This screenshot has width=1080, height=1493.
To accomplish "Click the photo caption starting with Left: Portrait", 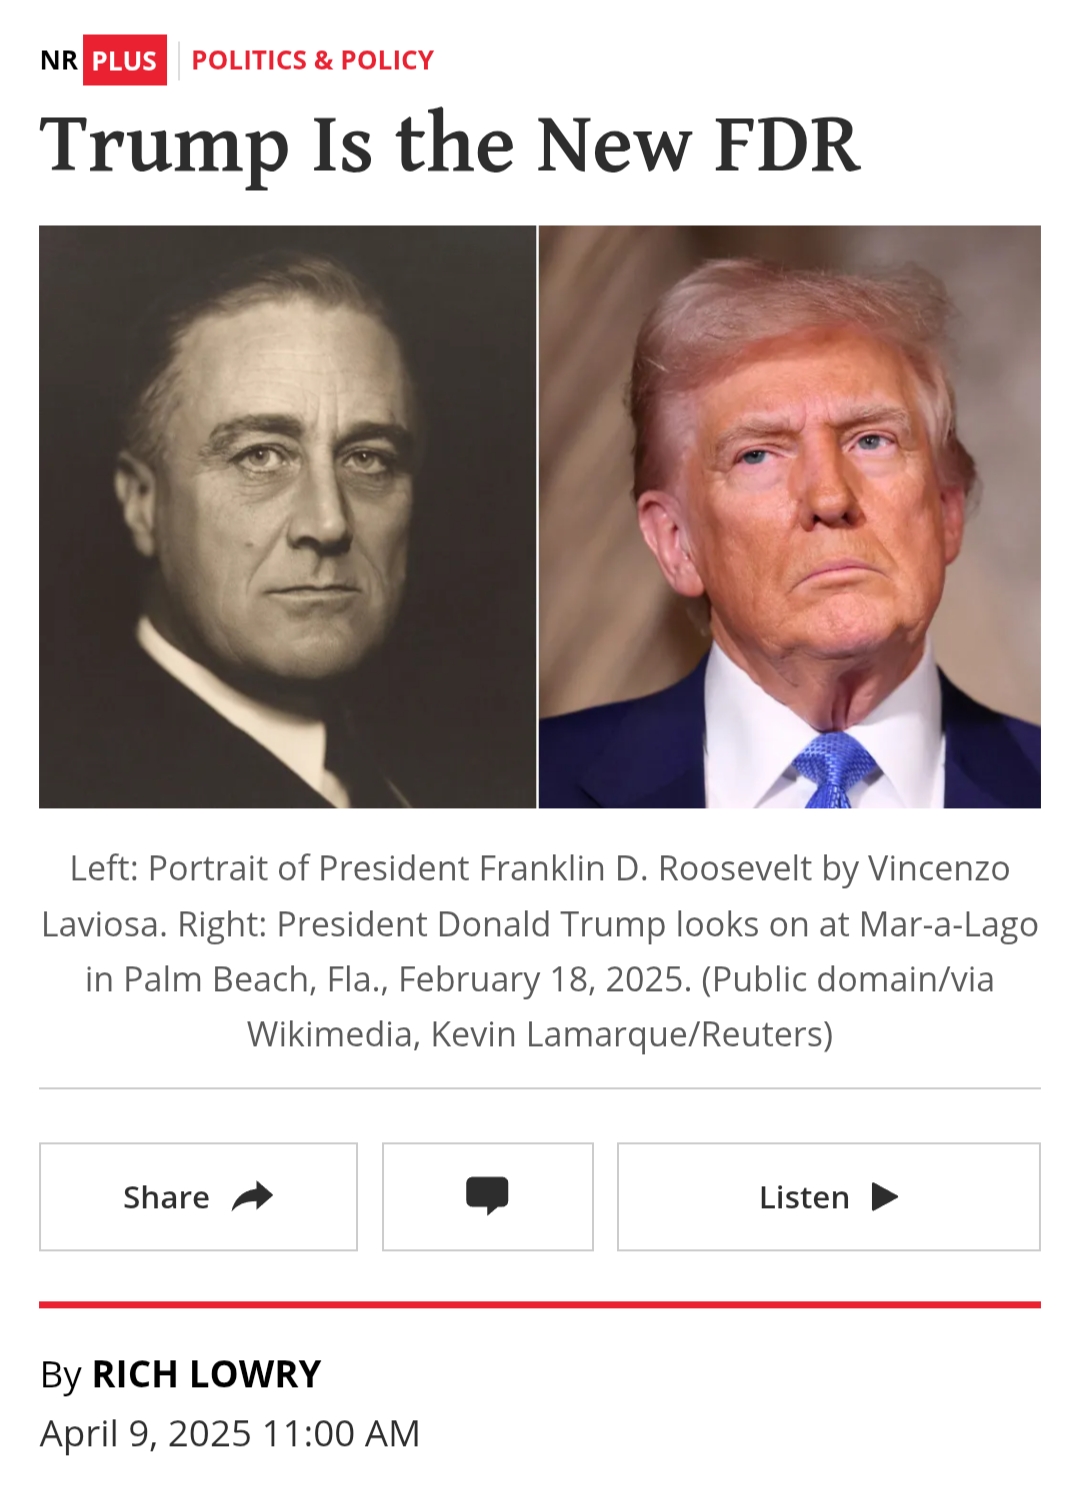I will [x=540, y=951].
